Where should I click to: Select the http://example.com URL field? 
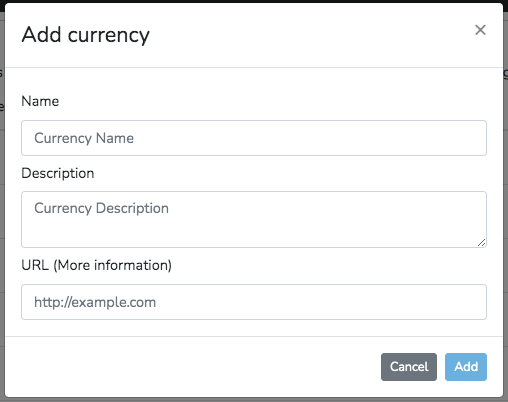coord(254,302)
